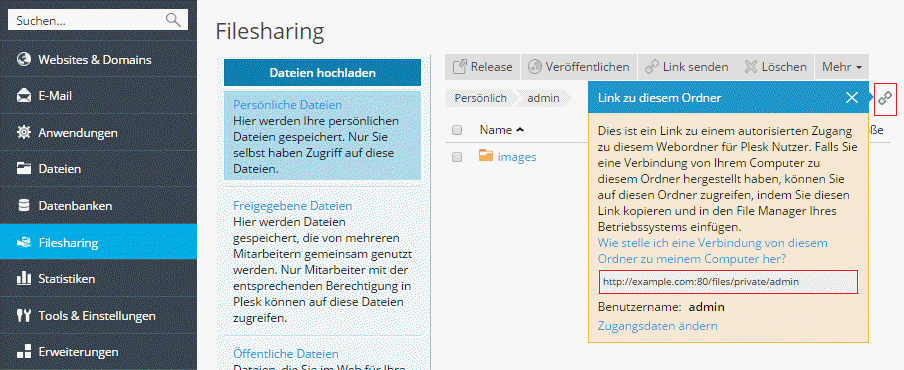Click the Persönlich breadcrumb
904x370 pixels.
point(480,98)
